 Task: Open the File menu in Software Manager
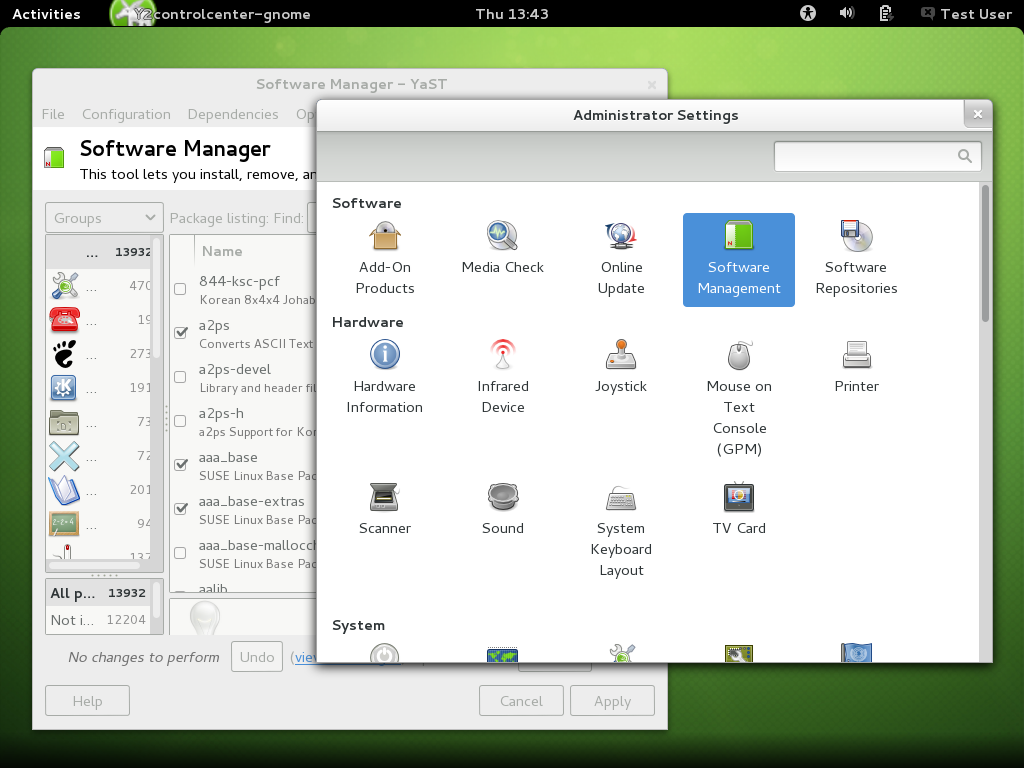pyautogui.click(x=53, y=114)
